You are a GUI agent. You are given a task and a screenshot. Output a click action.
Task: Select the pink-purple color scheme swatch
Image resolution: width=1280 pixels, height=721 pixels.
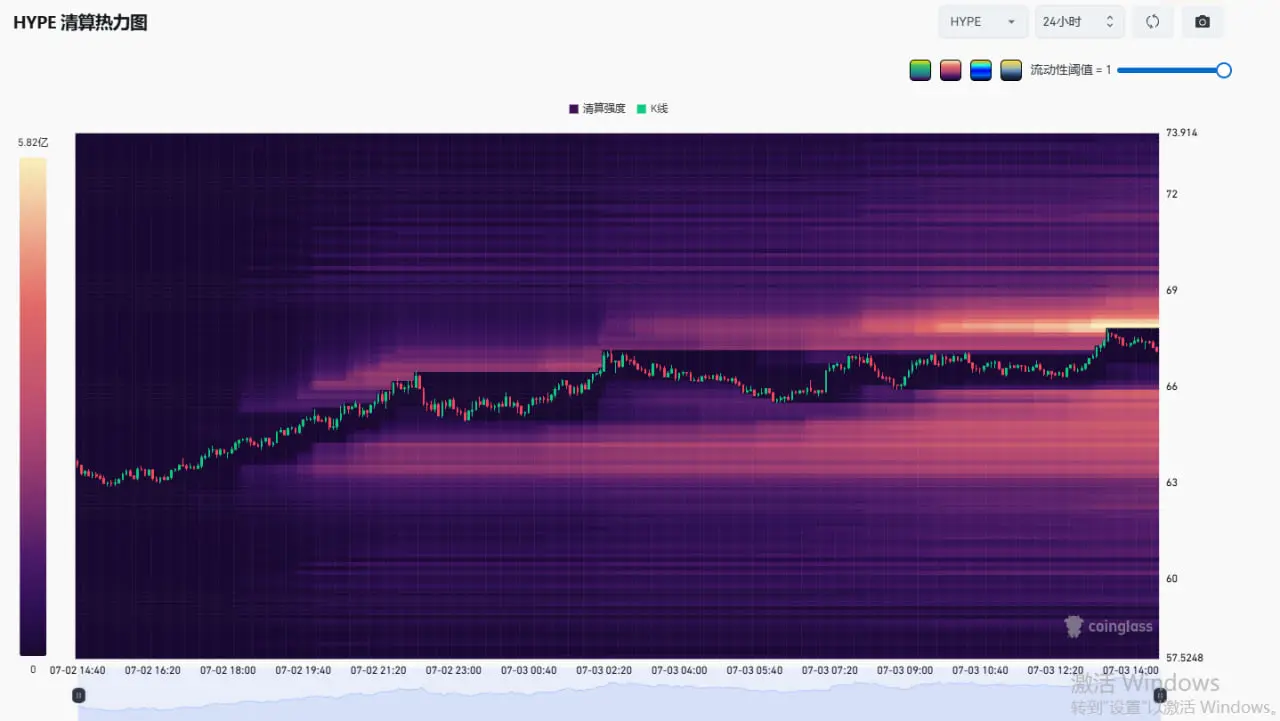coord(950,70)
